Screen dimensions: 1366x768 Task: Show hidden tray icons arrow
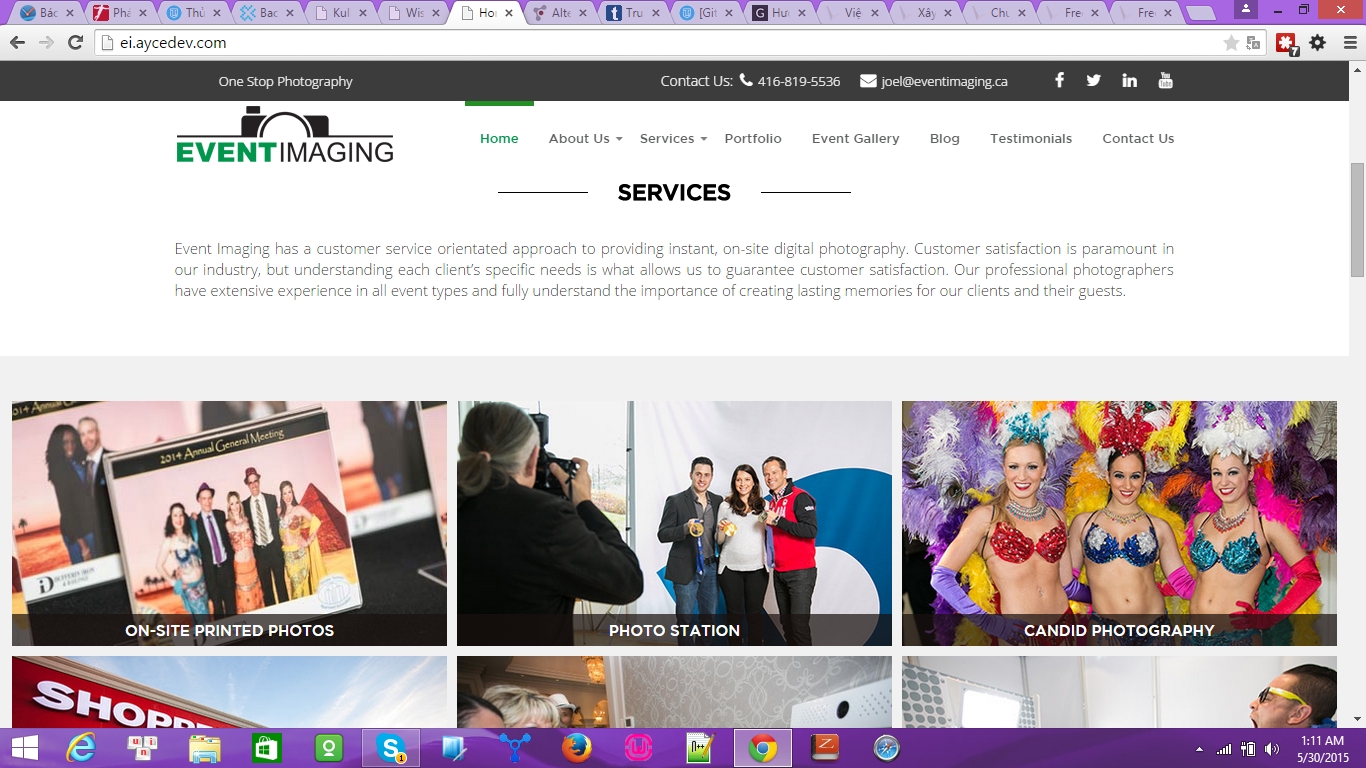click(1199, 749)
